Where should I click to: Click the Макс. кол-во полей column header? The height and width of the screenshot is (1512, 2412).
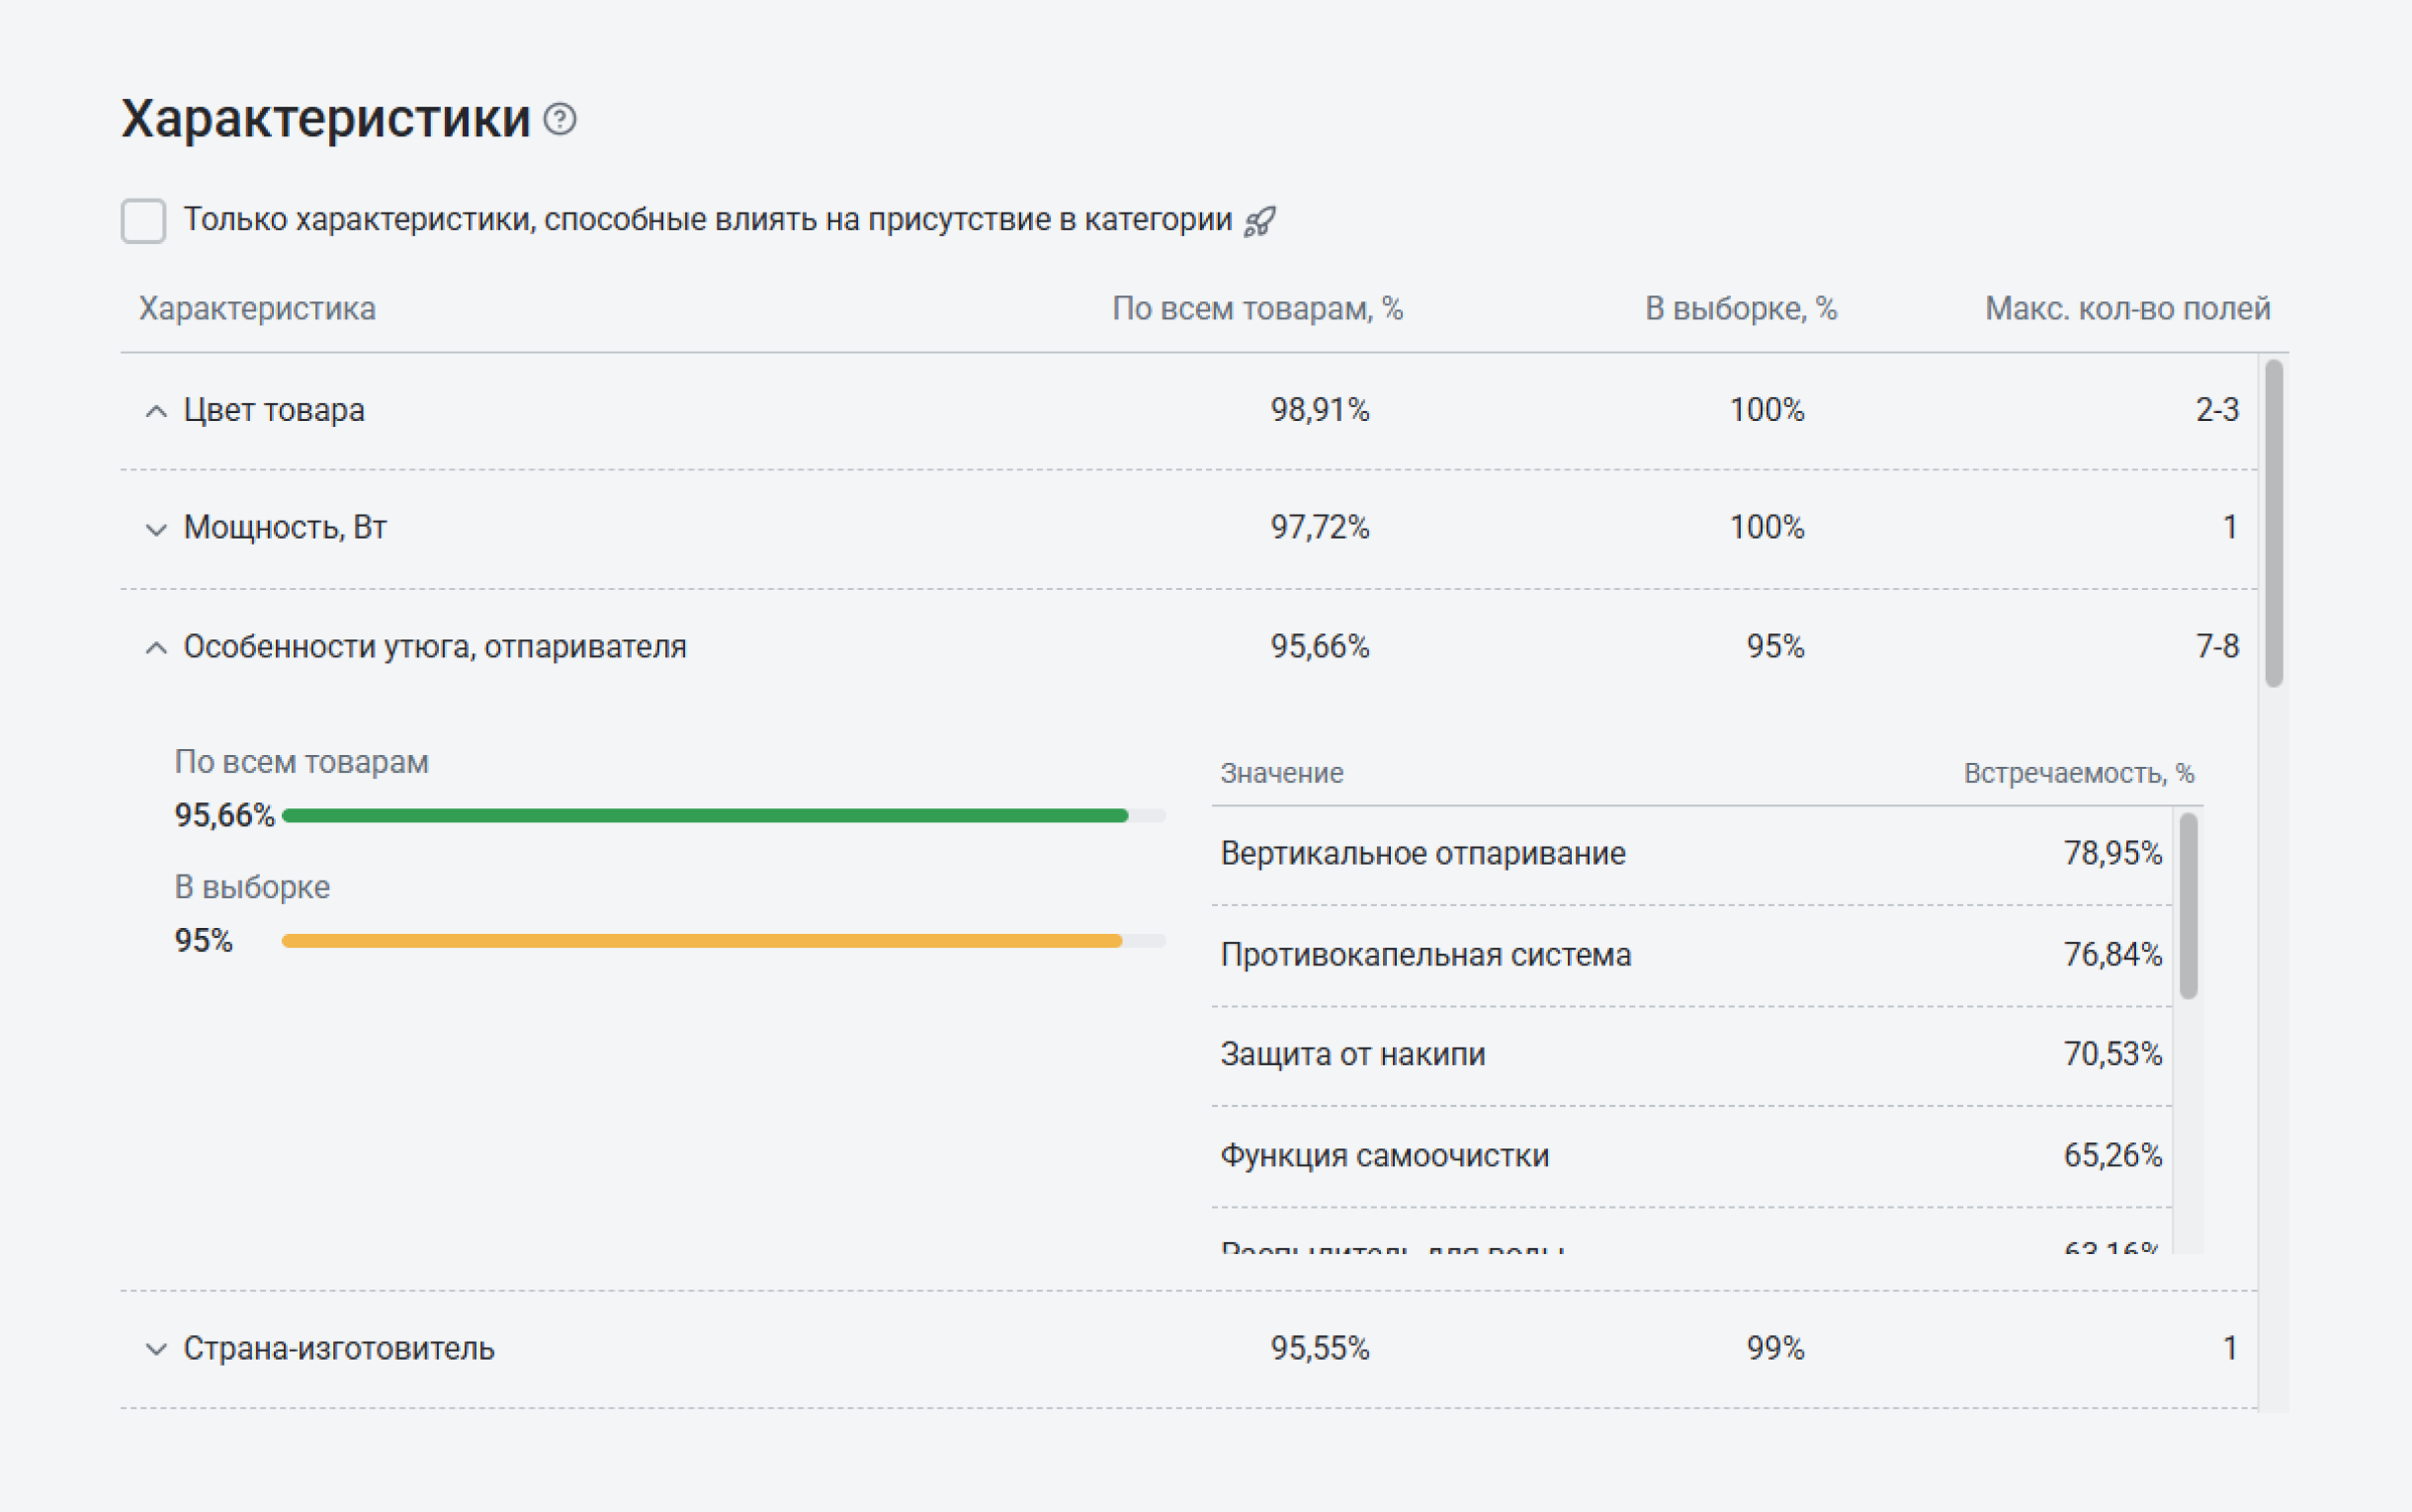pos(2127,309)
